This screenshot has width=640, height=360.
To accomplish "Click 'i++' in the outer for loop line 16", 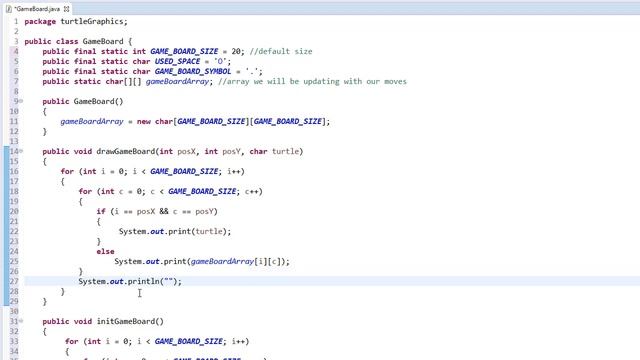I will point(234,171).
